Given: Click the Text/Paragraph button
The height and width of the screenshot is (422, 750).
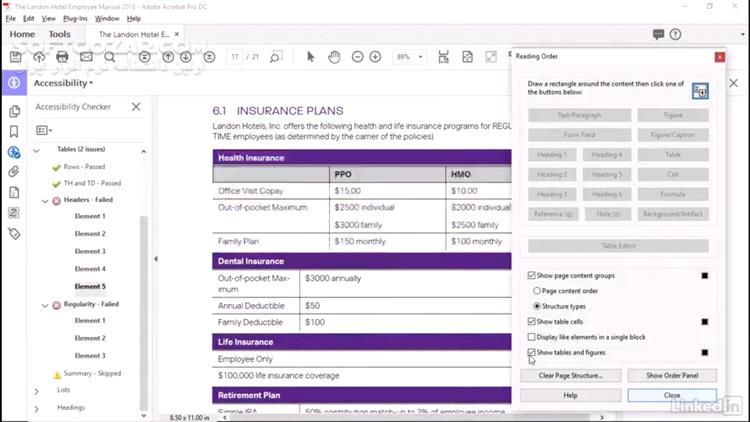Looking at the screenshot, I should [x=579, y=115].
